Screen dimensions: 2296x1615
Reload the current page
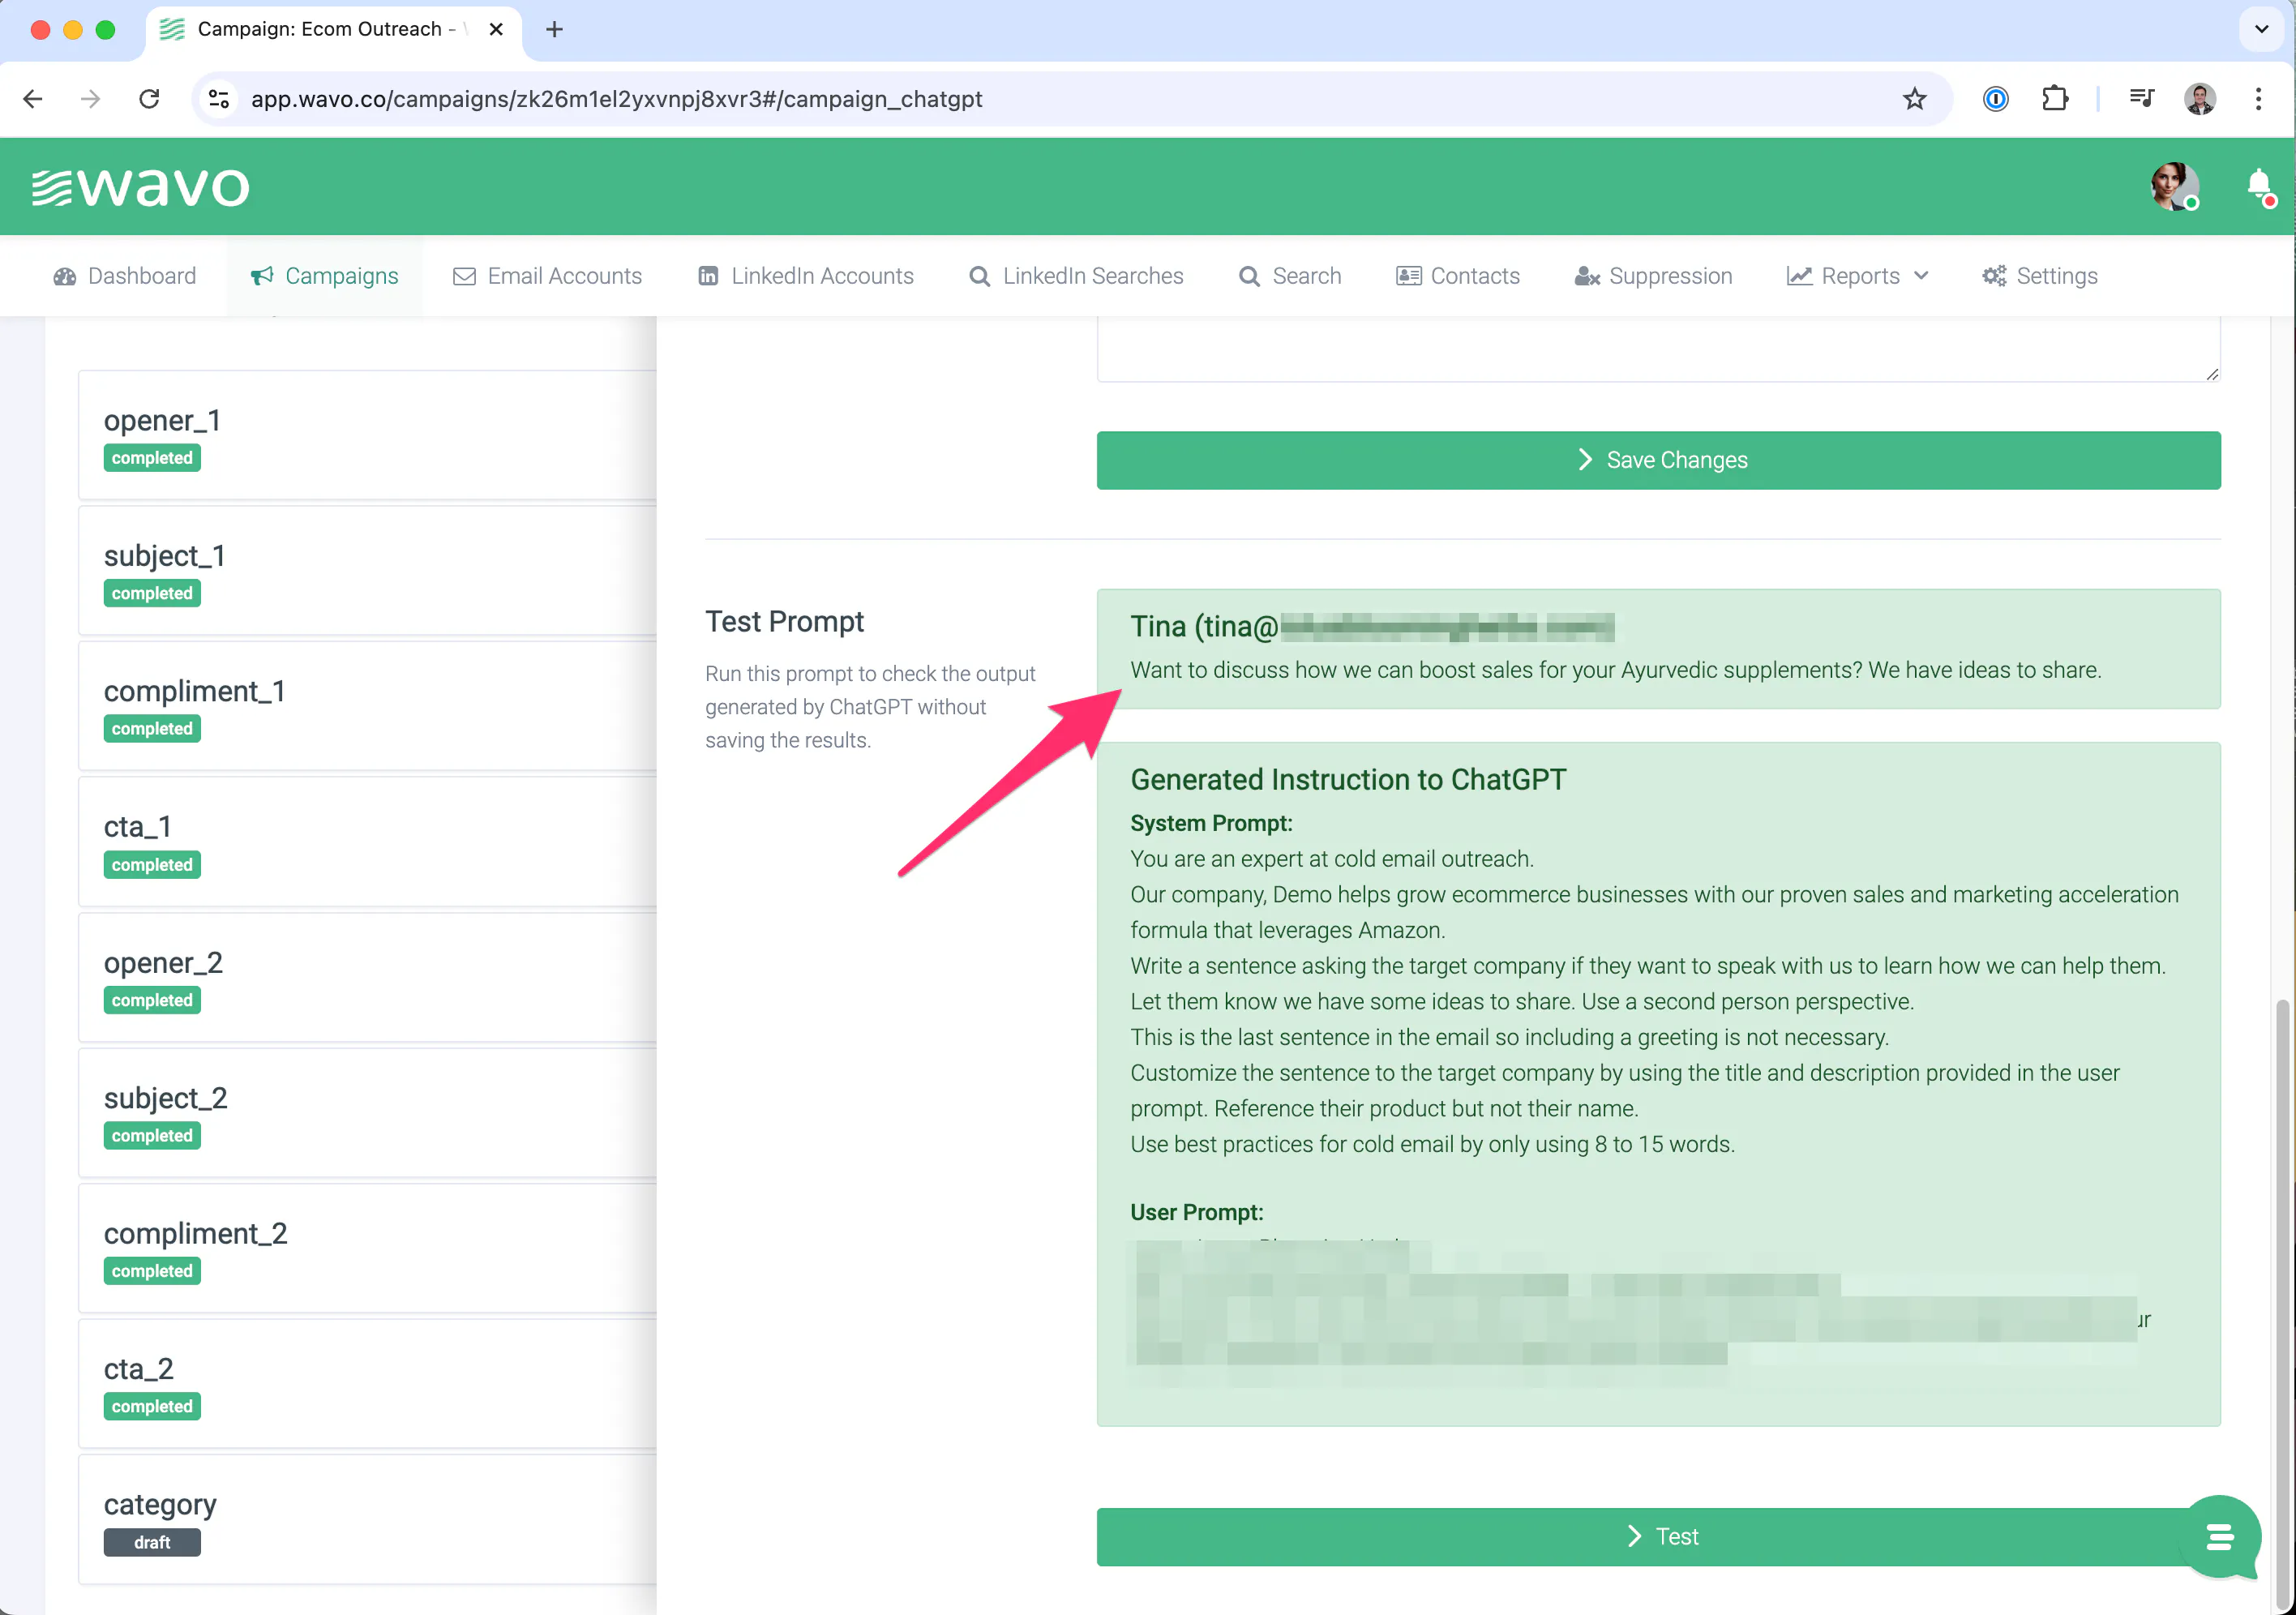click(149, 99)
